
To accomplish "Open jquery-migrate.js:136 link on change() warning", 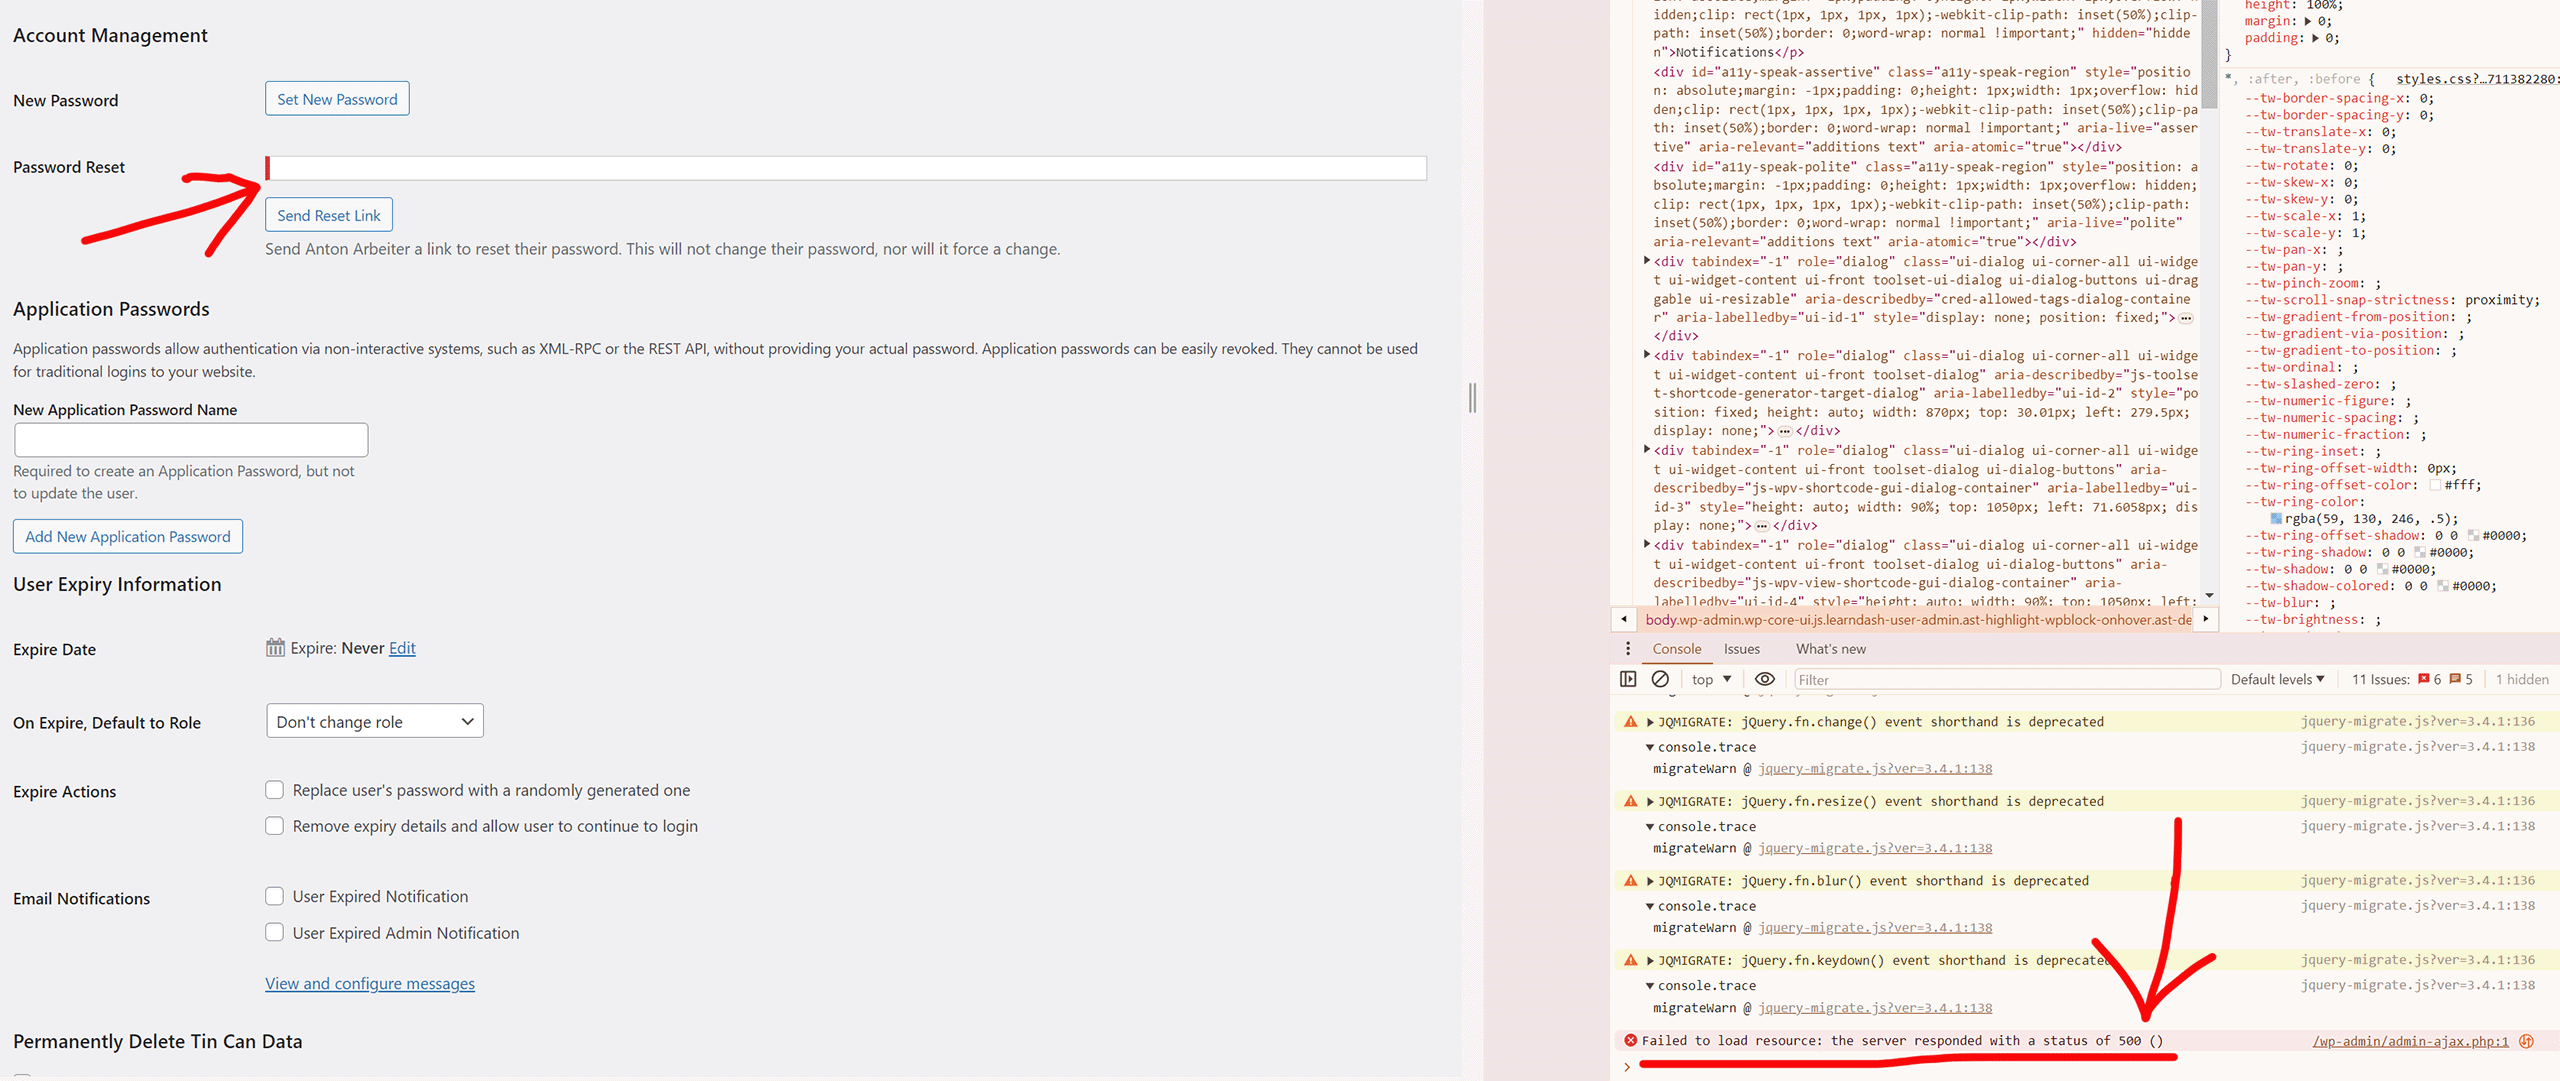I will click(x=2418, y=721).
